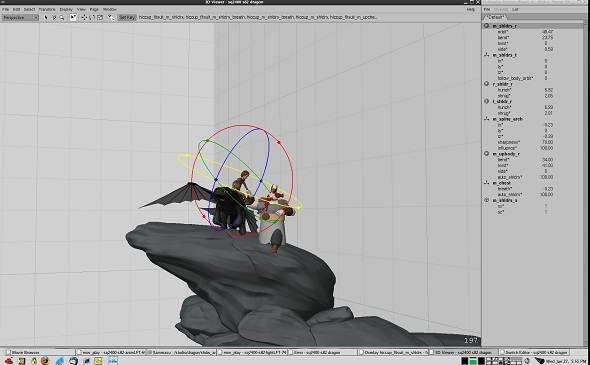Open the Movie Browser taskbar window
The height and width of the screenshot is (365, 590).
point(40,352)
